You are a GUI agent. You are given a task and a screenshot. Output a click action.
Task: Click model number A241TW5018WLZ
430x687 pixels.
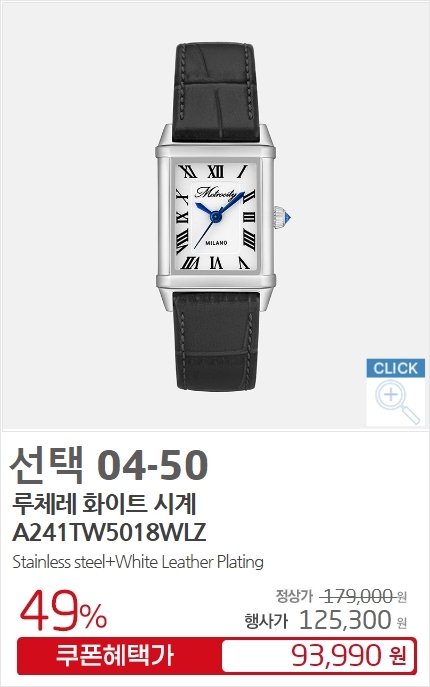point(109,532)
